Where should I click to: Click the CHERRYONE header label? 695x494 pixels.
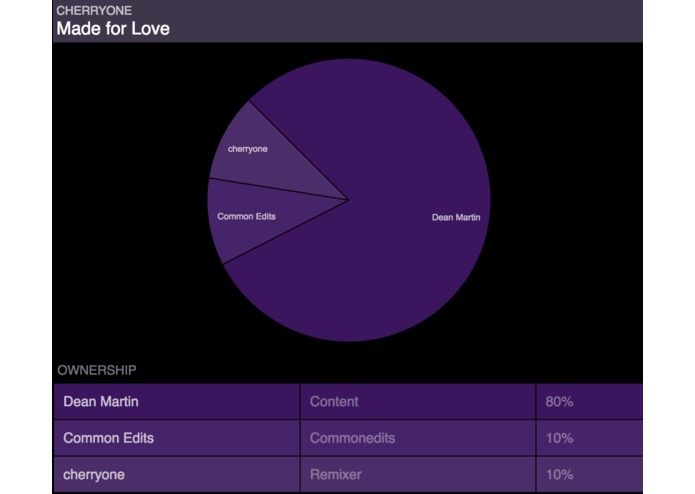coord(94,10)
